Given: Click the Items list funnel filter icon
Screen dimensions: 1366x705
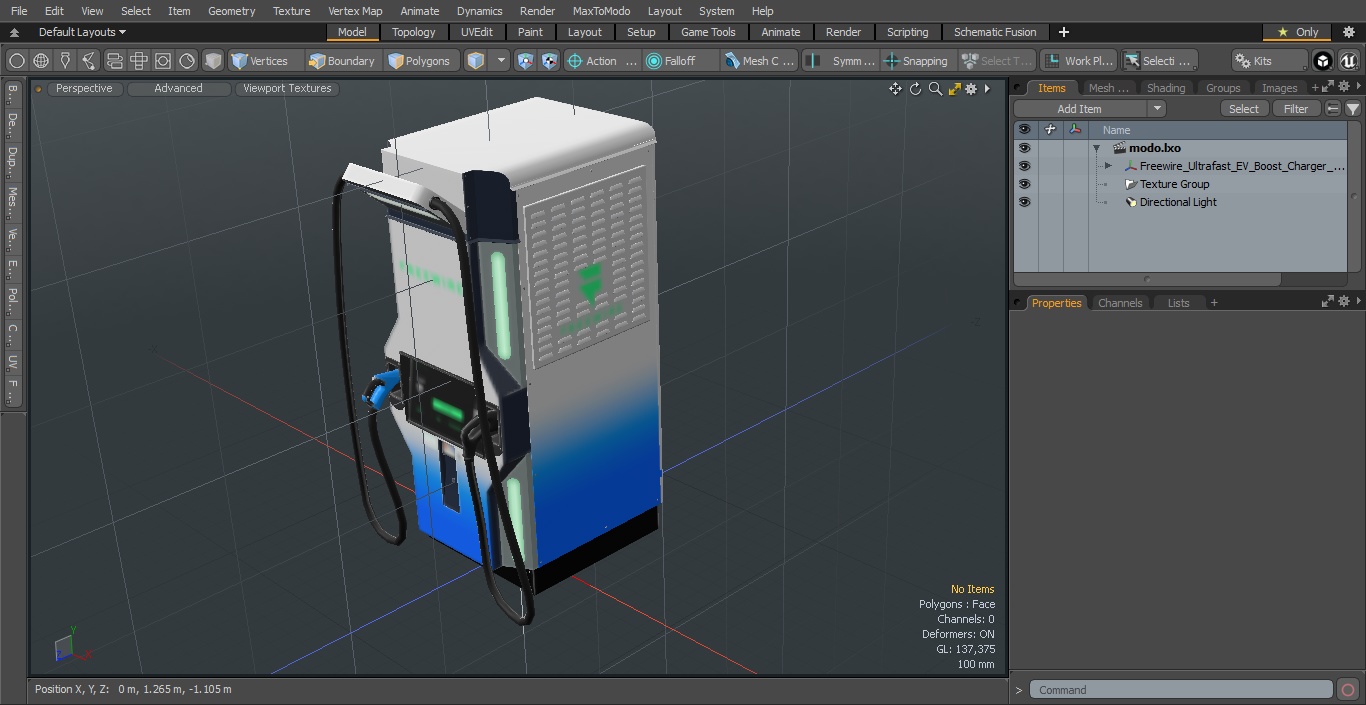Looking at the screenshot, I should point(1352,109).
